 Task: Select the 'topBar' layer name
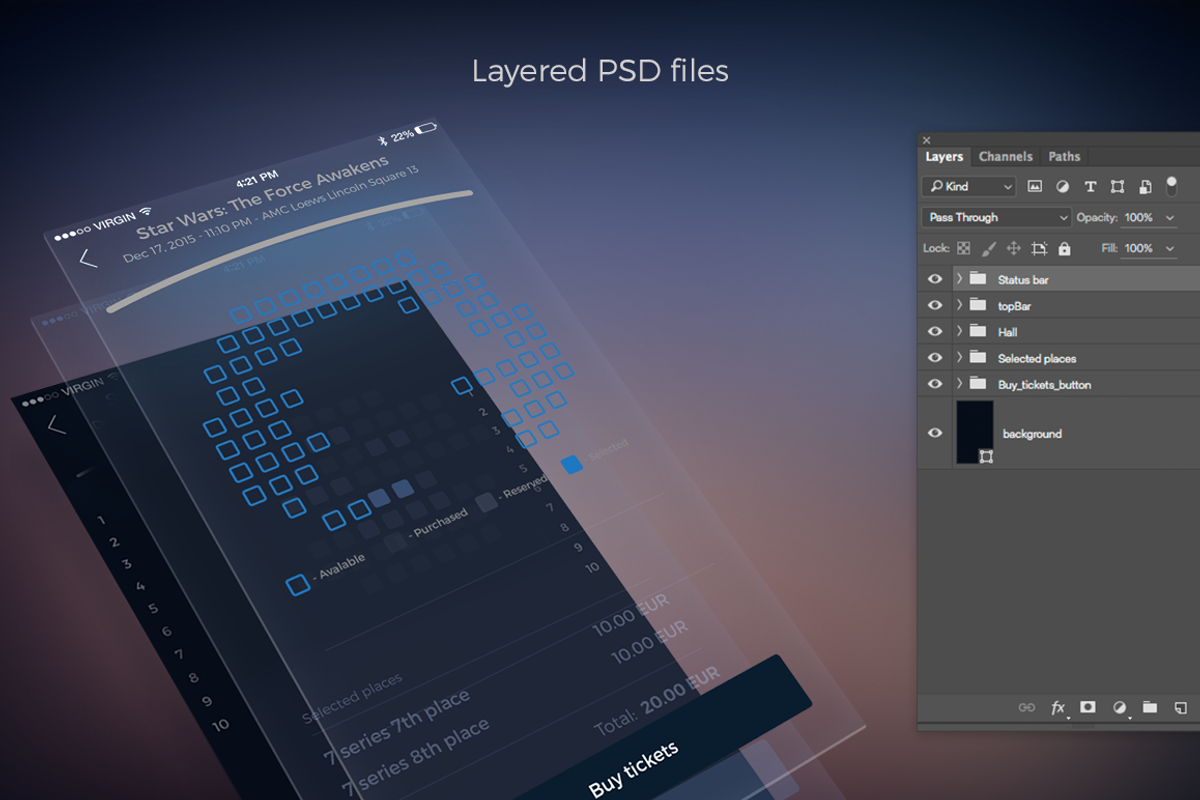click(1014, 306)
